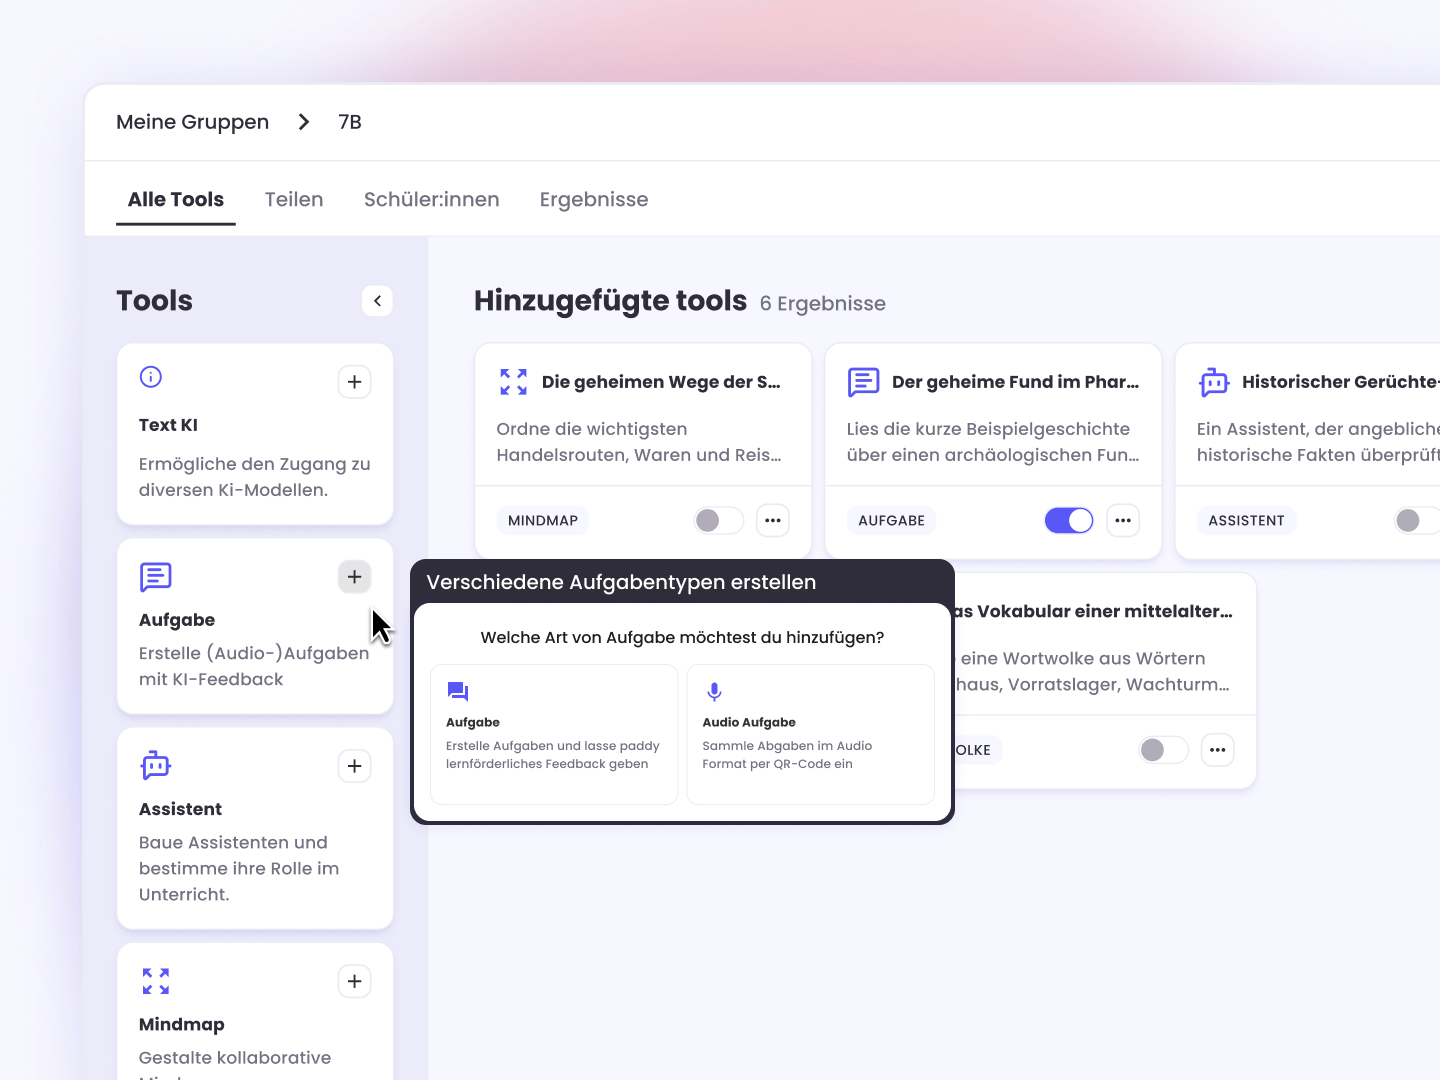Open three-dots menu on Mindmap tool card
This screenshot has width=1440, height=1080.
[773, 521]
